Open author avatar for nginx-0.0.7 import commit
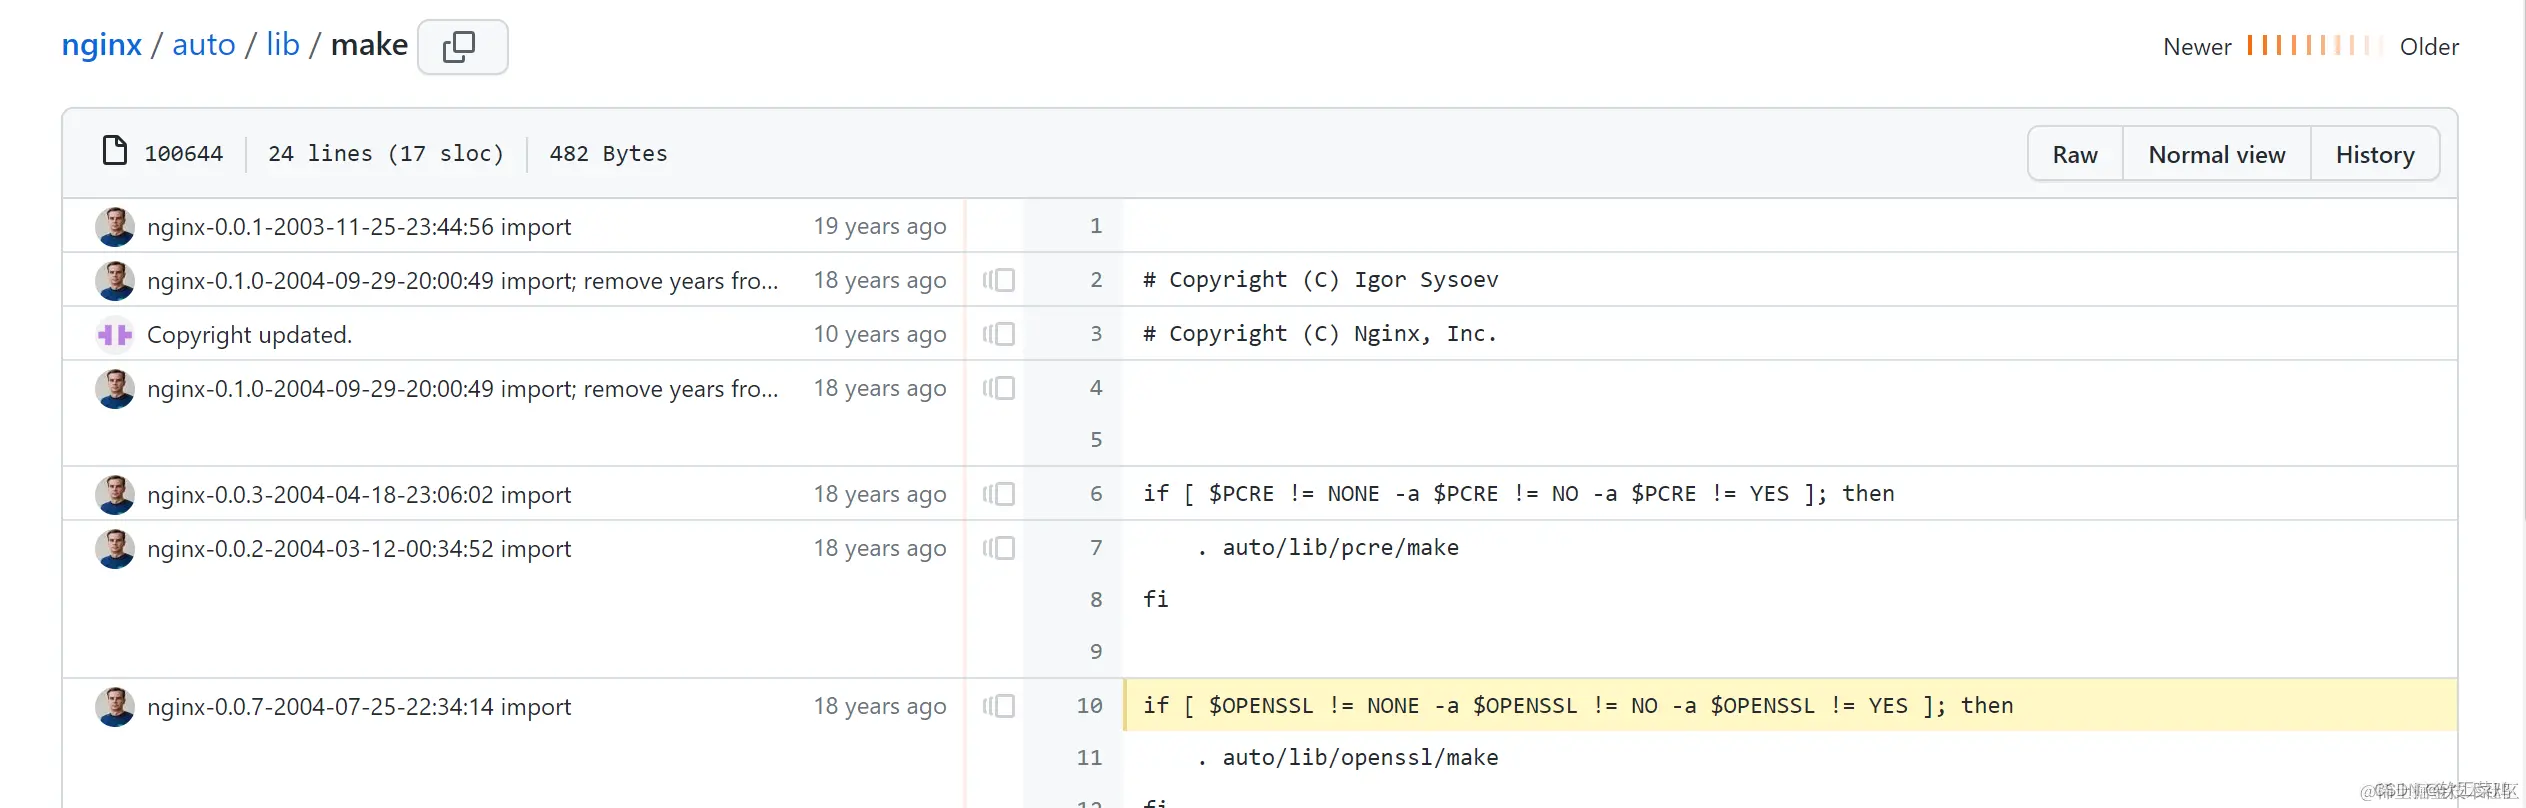The image size is (2526, 808). pyautogui.click(x=115, y=707)
